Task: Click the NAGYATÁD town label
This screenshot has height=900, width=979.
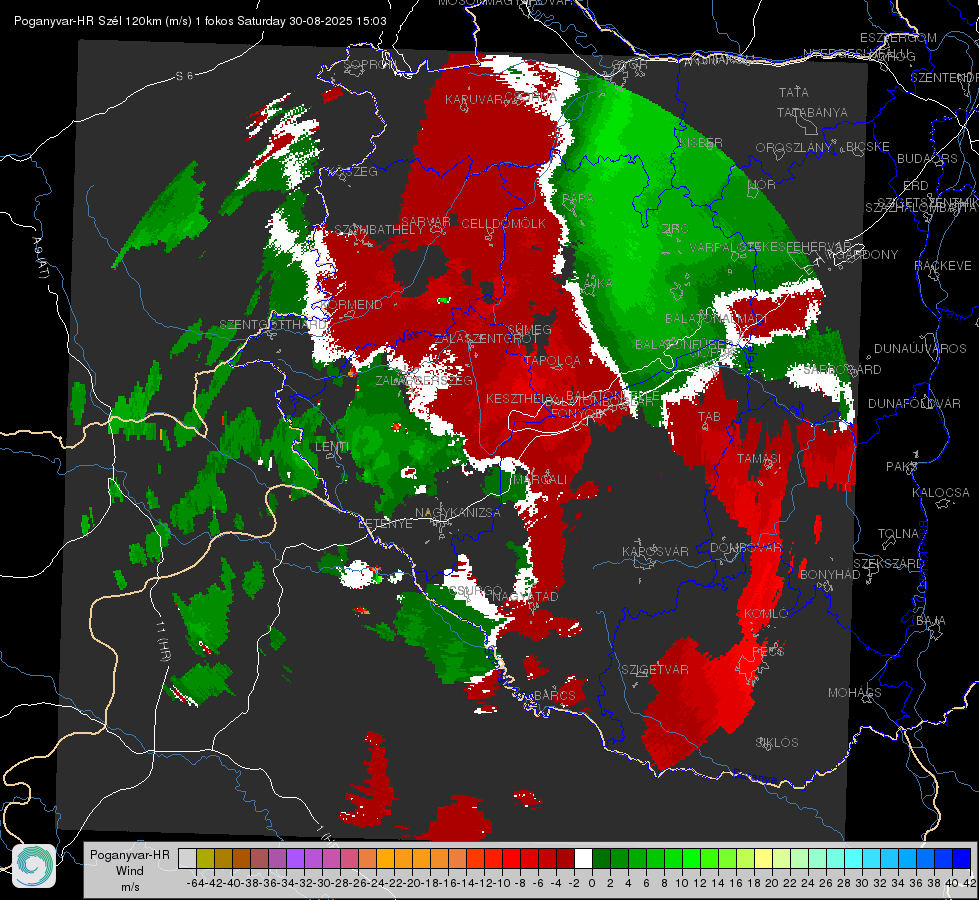Action: point(525,596)
